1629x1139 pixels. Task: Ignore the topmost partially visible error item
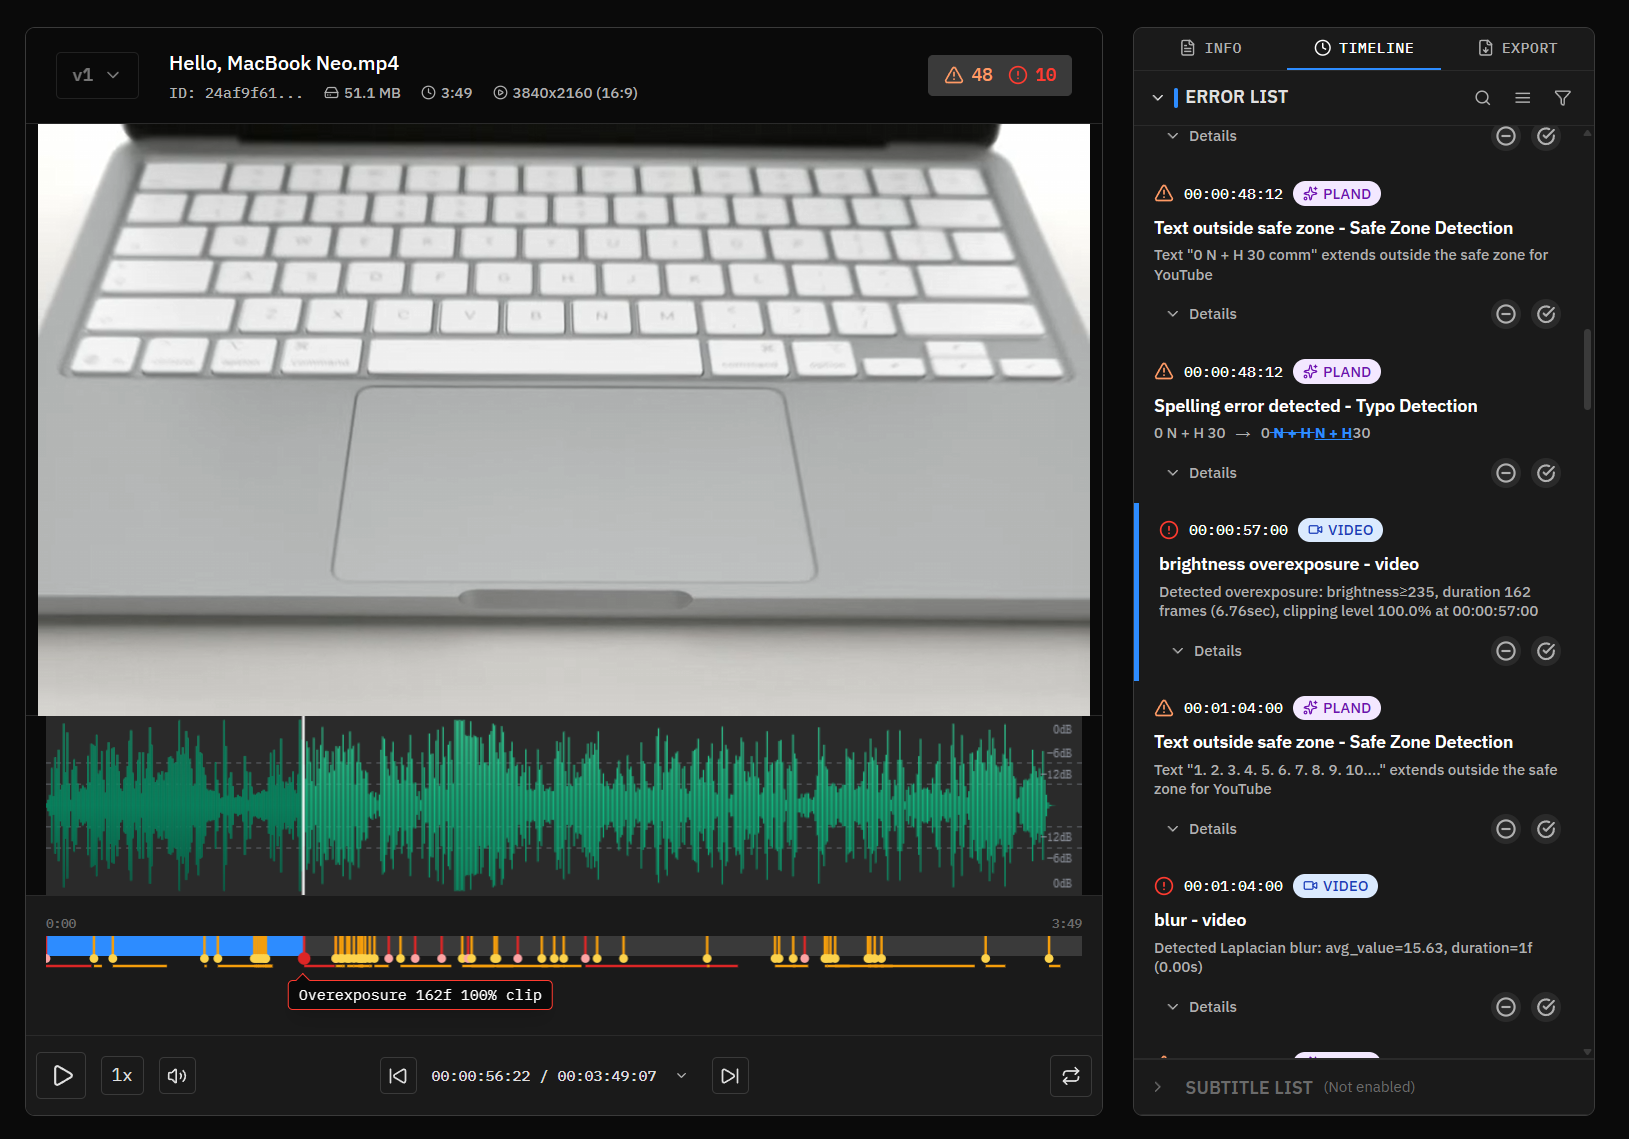pos(1506,136)
